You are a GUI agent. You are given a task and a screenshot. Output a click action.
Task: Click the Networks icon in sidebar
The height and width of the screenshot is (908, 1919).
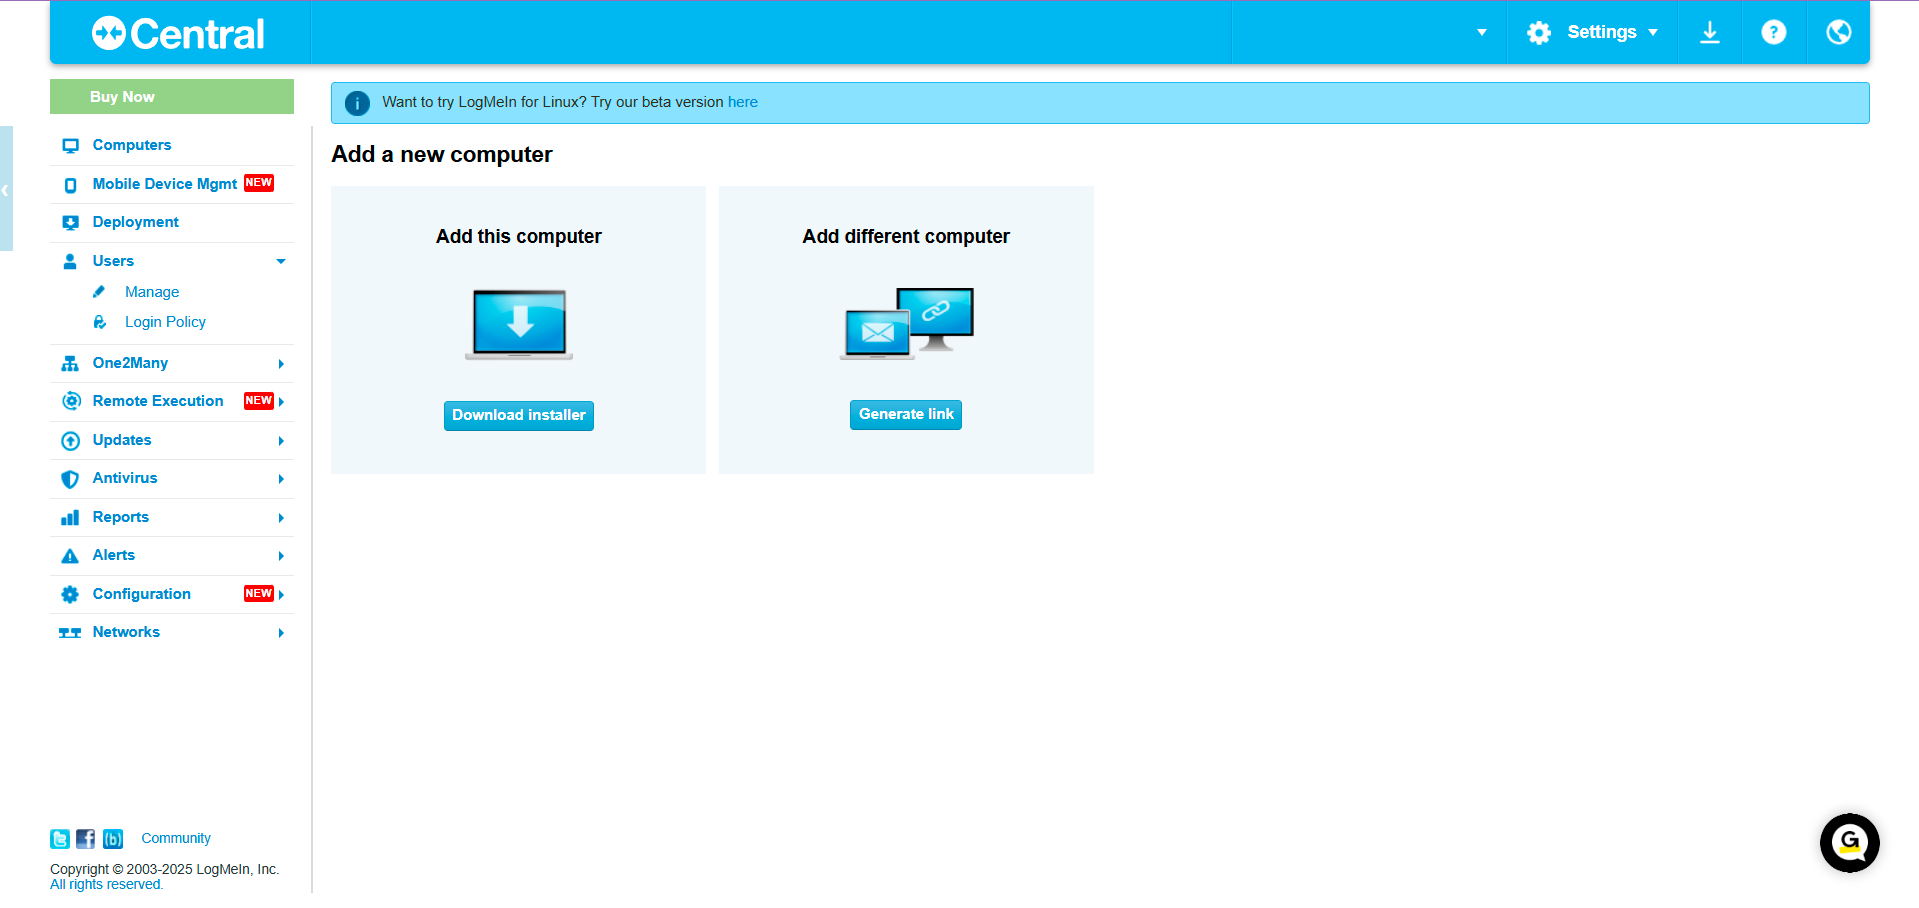coord(70,633)
